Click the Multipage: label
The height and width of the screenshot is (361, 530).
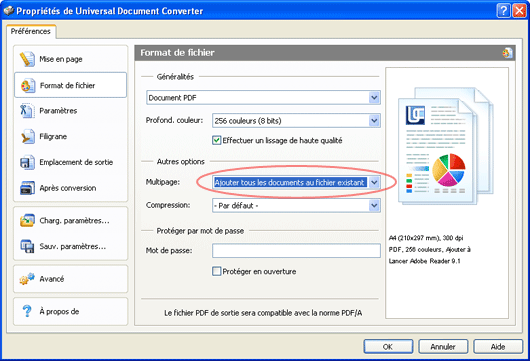coord(163,182)
